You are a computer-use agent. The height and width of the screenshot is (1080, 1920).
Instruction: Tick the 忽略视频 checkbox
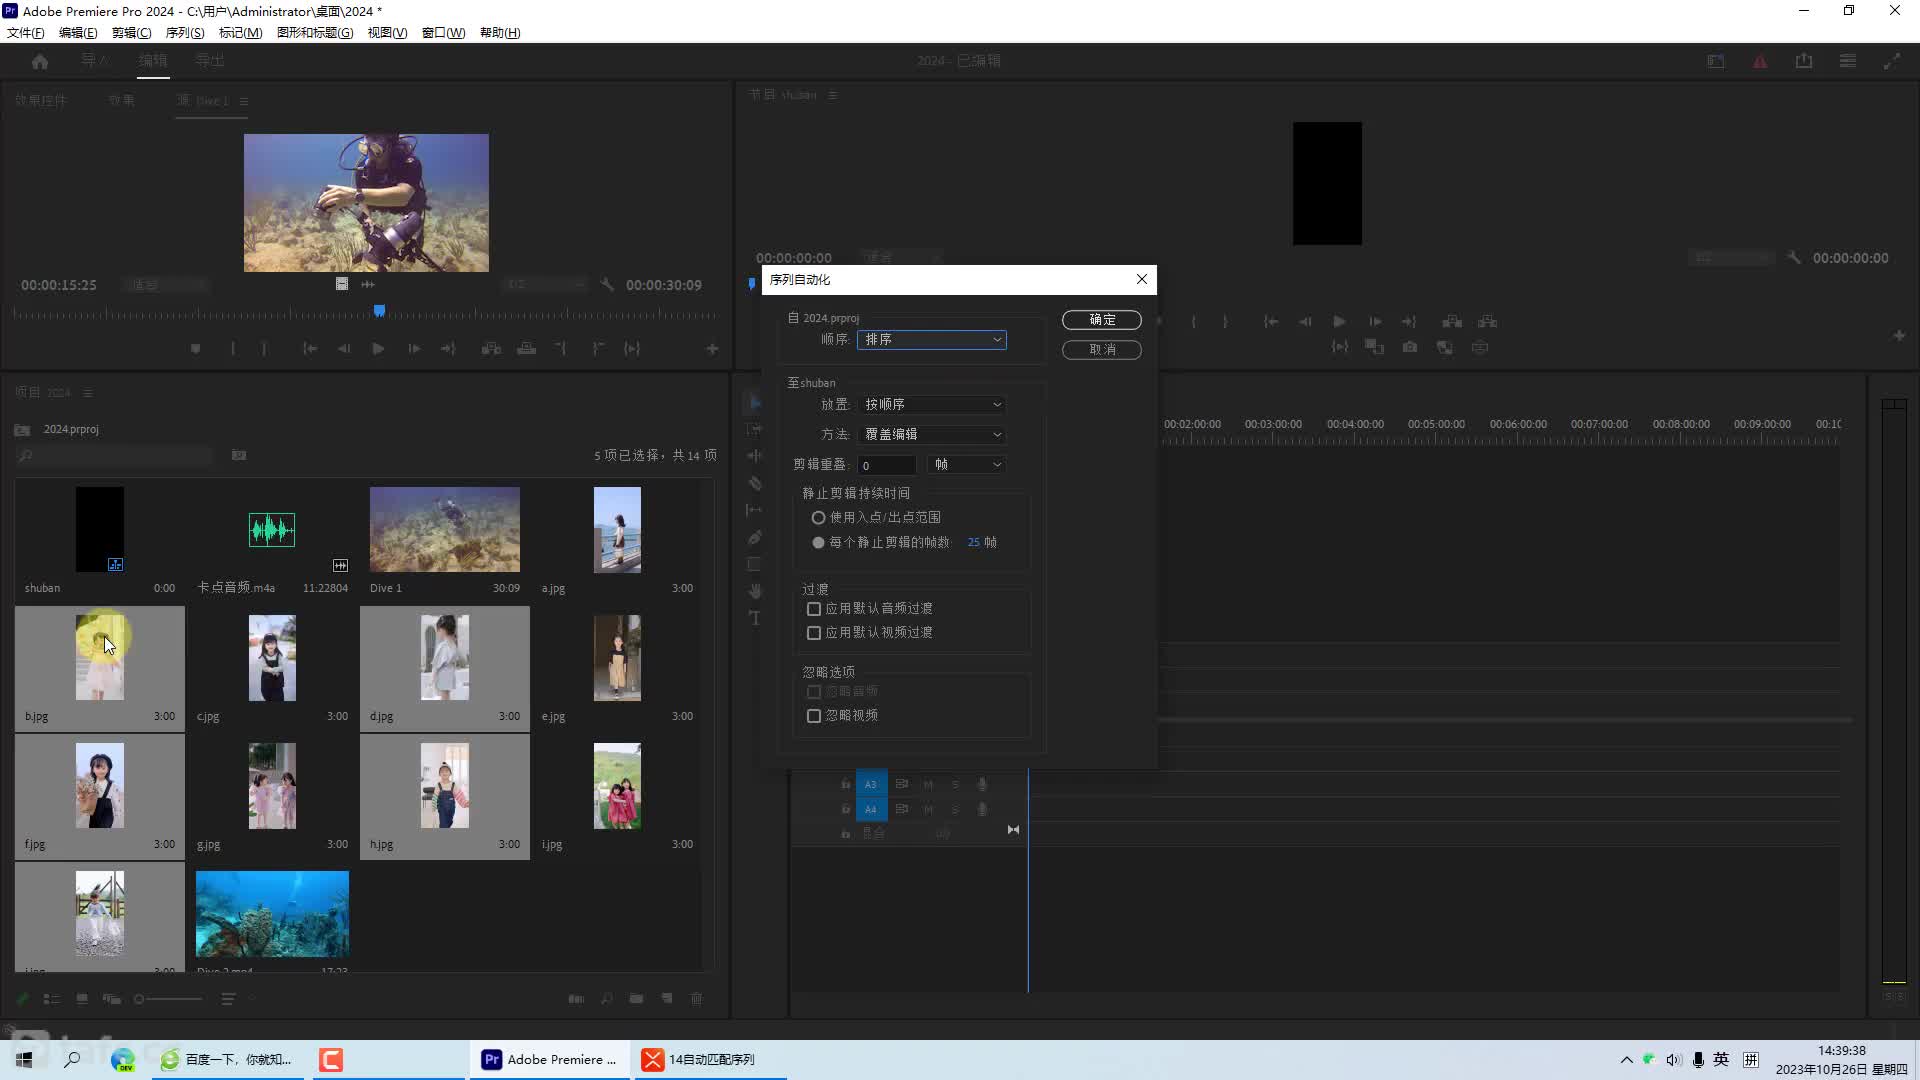tap(814, 716)
